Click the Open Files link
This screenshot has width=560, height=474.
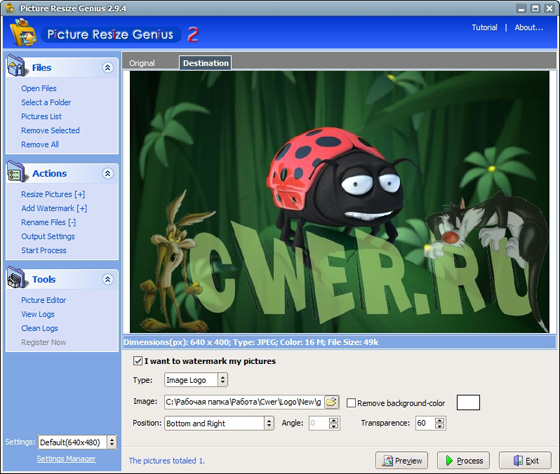tap(39, 88)
